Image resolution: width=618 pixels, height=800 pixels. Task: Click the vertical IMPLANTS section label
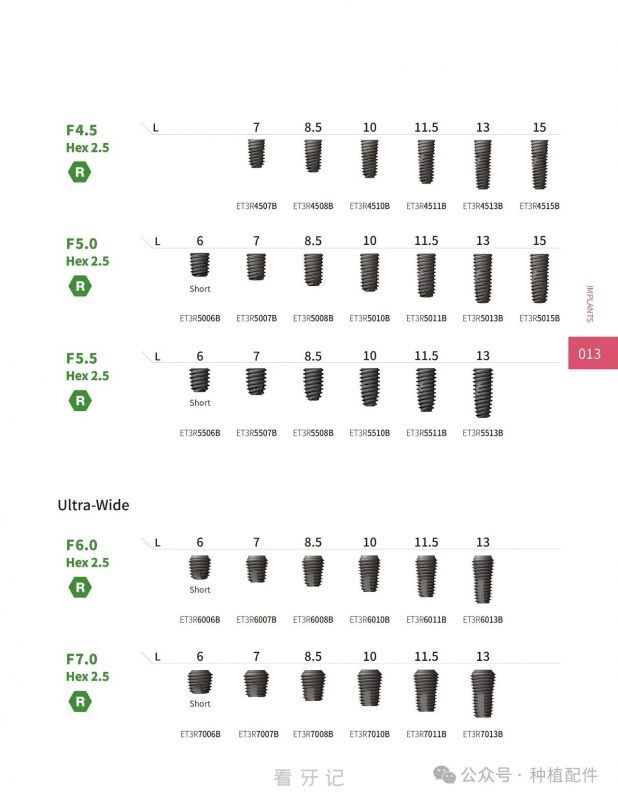point(589,304)
